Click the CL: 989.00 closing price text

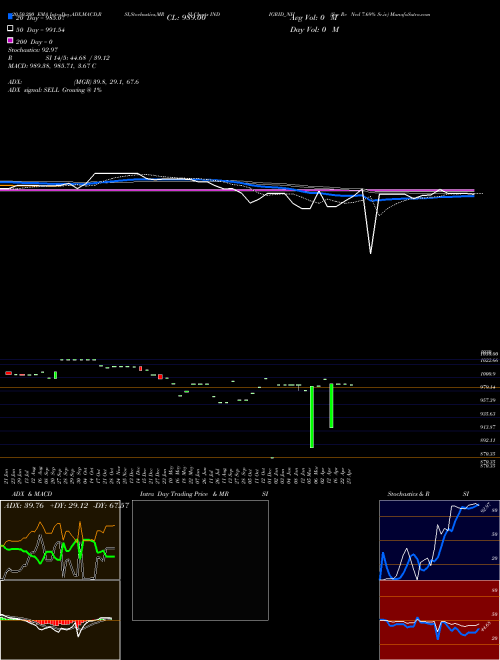point(186,18)
